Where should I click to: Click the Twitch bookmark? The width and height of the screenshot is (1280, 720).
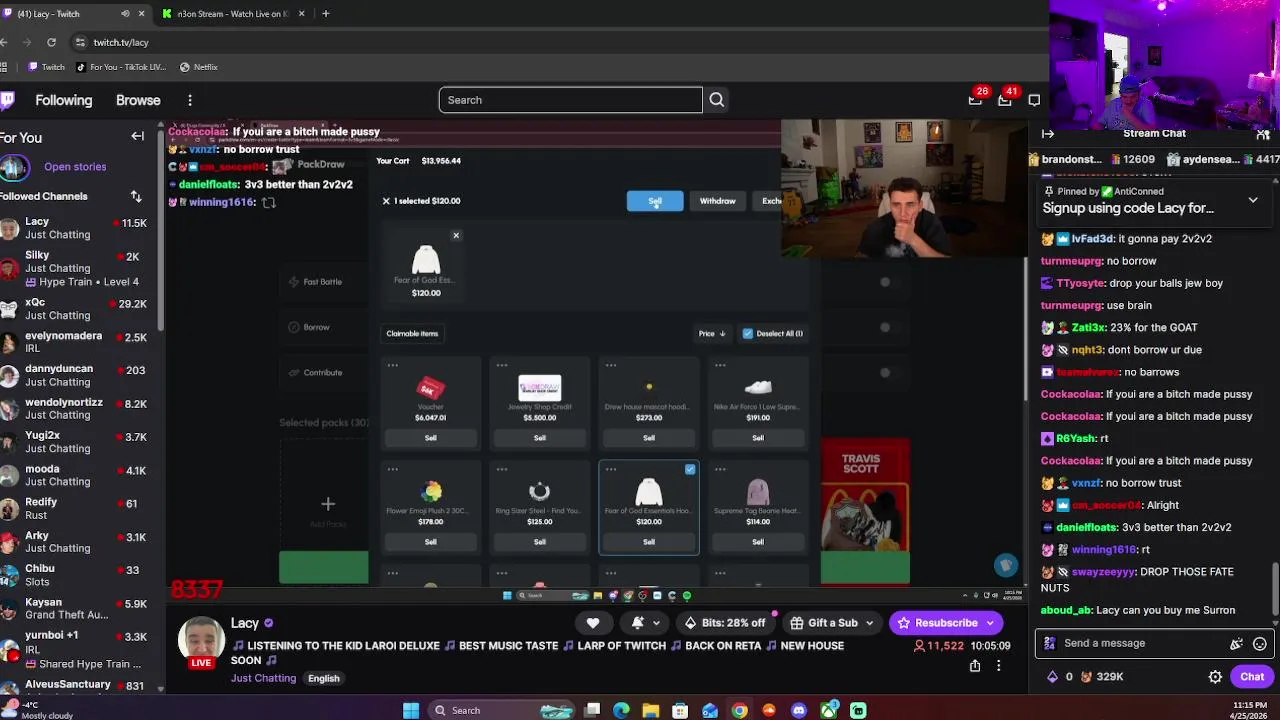coord(46,67)
